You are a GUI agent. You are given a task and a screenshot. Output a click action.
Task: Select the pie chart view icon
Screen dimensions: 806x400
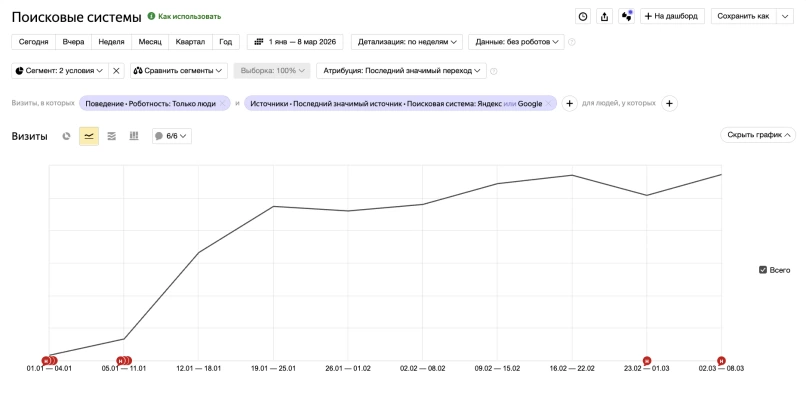click(67, 136)
